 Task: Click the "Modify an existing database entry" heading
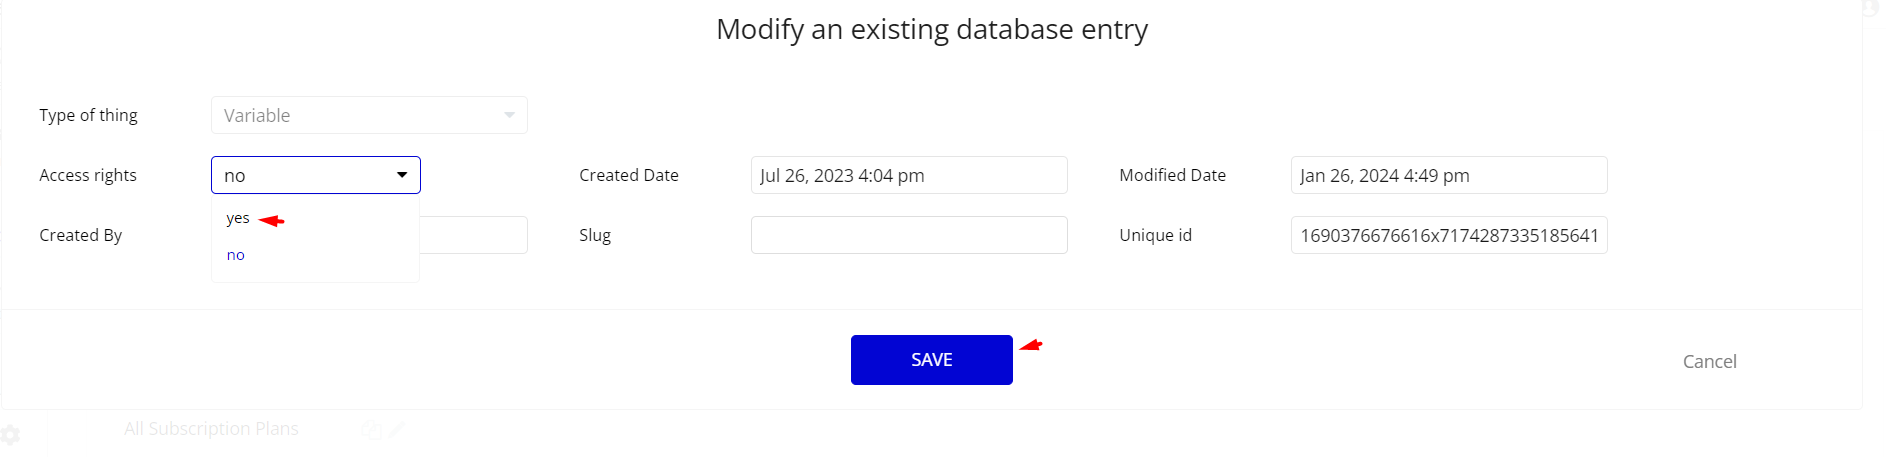click(932, 29)
